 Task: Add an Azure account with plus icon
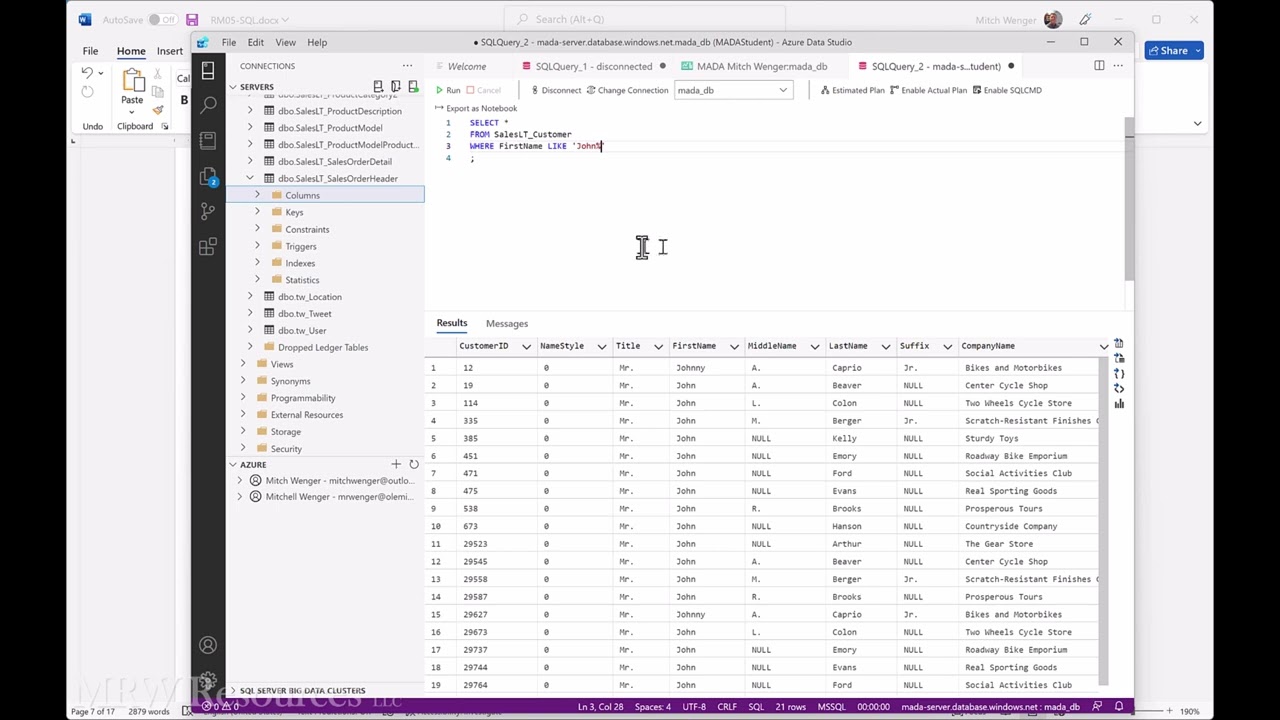(x=396, y=464)
